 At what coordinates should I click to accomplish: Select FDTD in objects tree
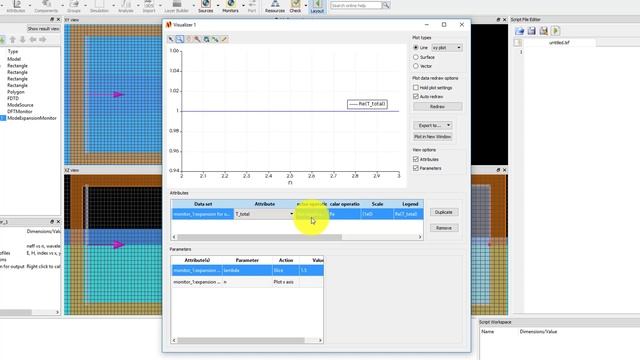(13, 98)
